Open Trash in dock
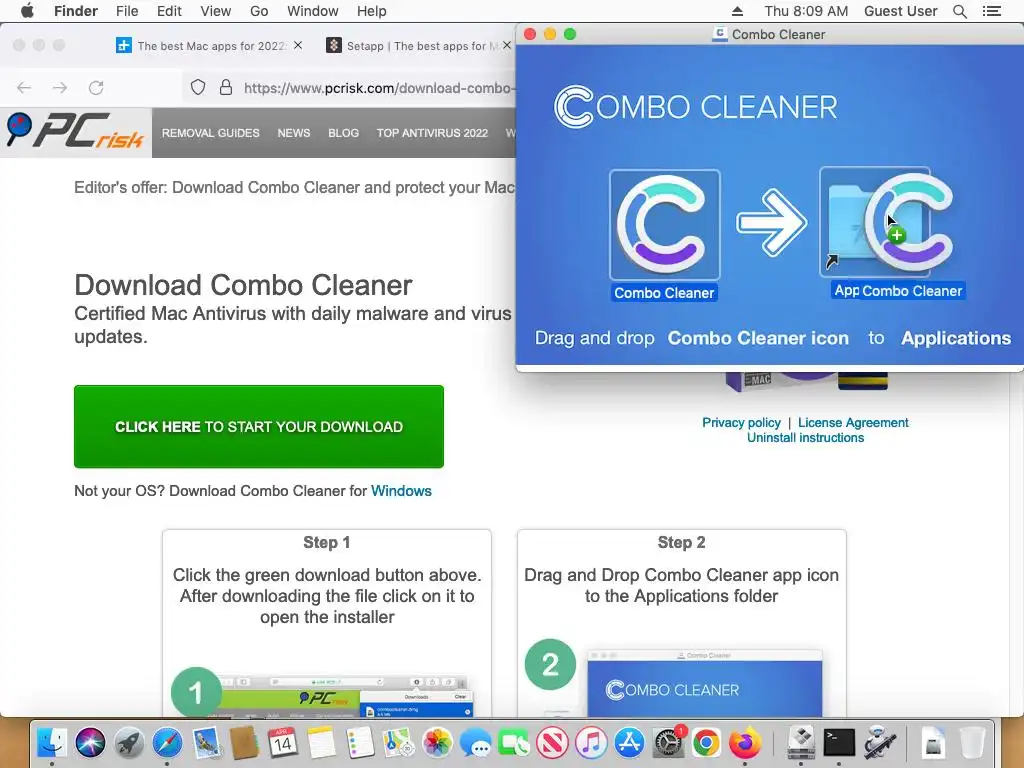This screenshot has width=1024, height=768. [x=972, y=743]
